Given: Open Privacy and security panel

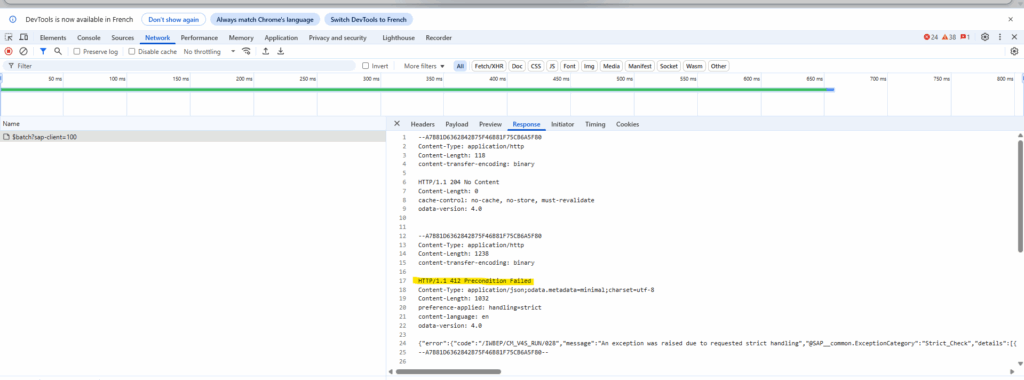Looking at the screenshot, I should click(x=338, y=38).
